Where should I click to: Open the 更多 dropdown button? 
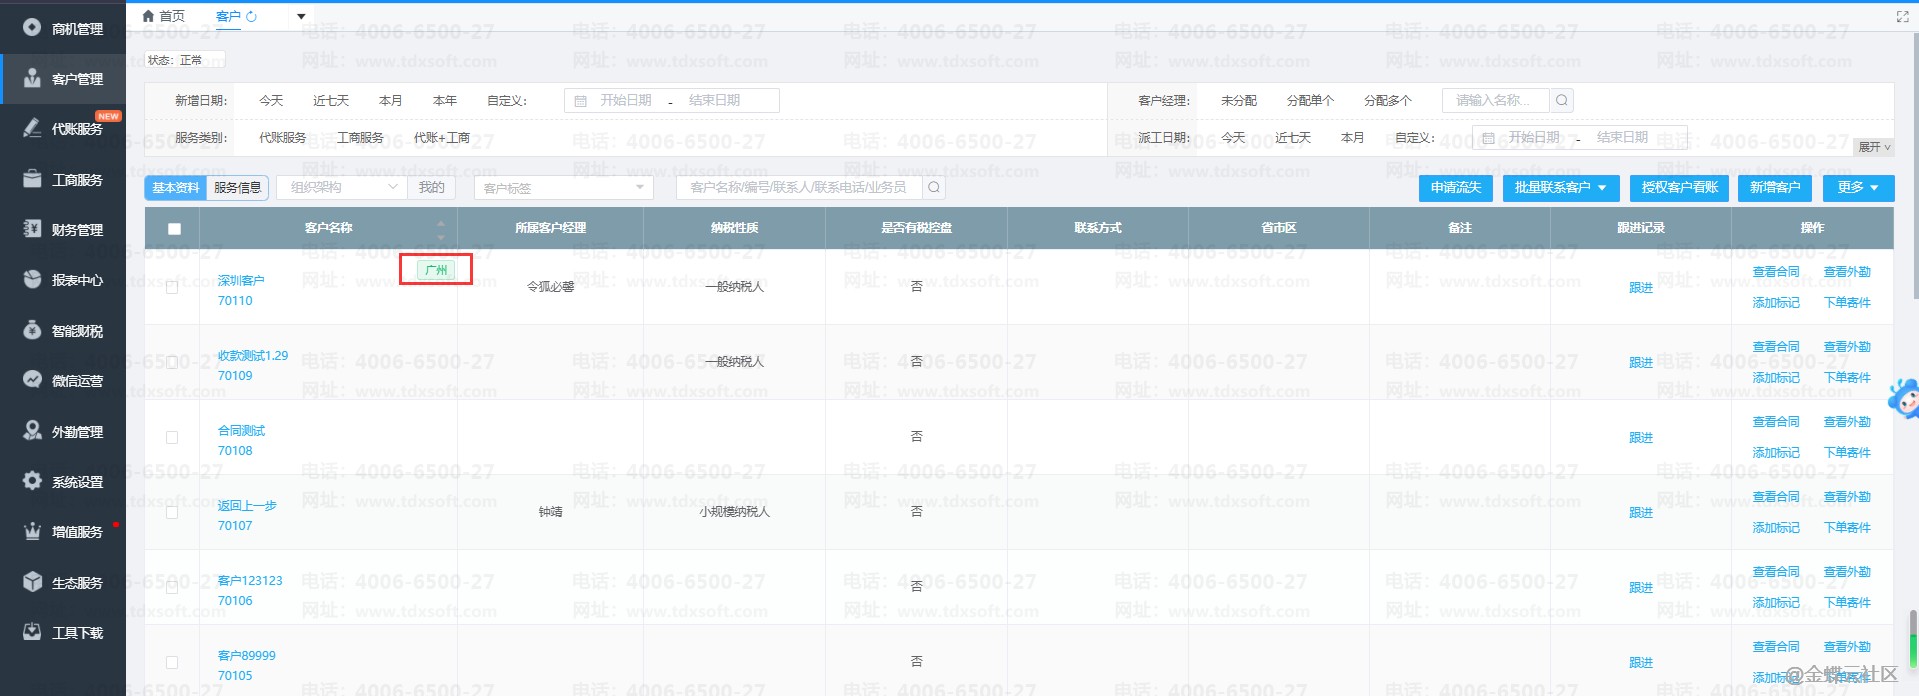1857,187
